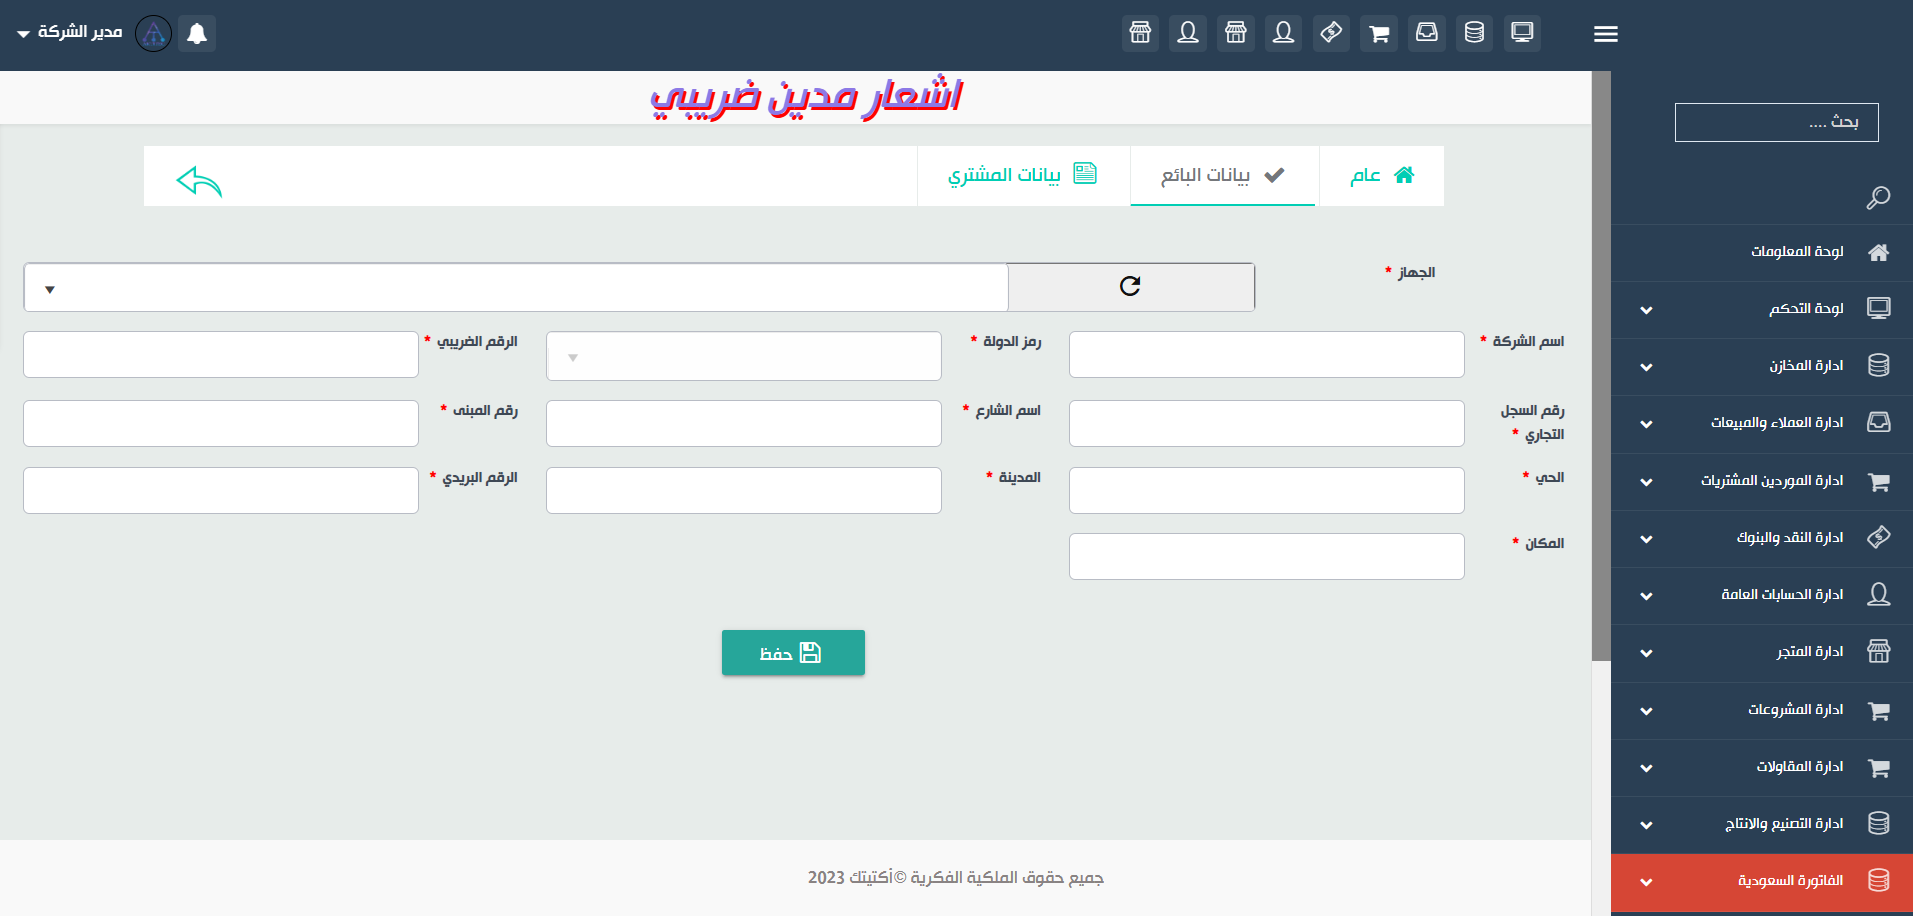Toggle the hamburger sidebar menu icon
The width and height of the screenshot is (1913, 916).
(1606, 34)
